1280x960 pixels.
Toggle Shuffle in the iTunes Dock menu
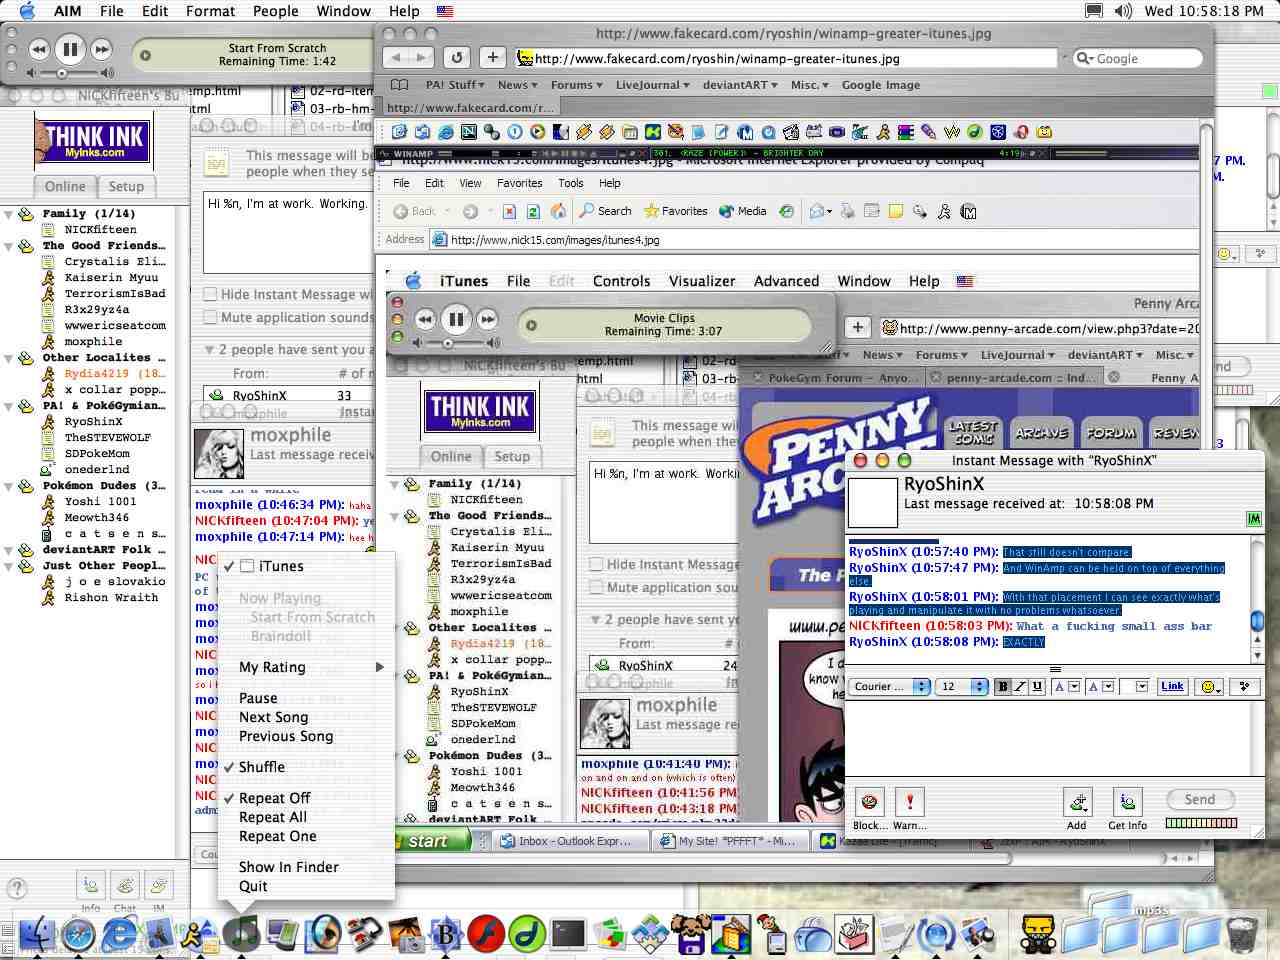point(261,767)
